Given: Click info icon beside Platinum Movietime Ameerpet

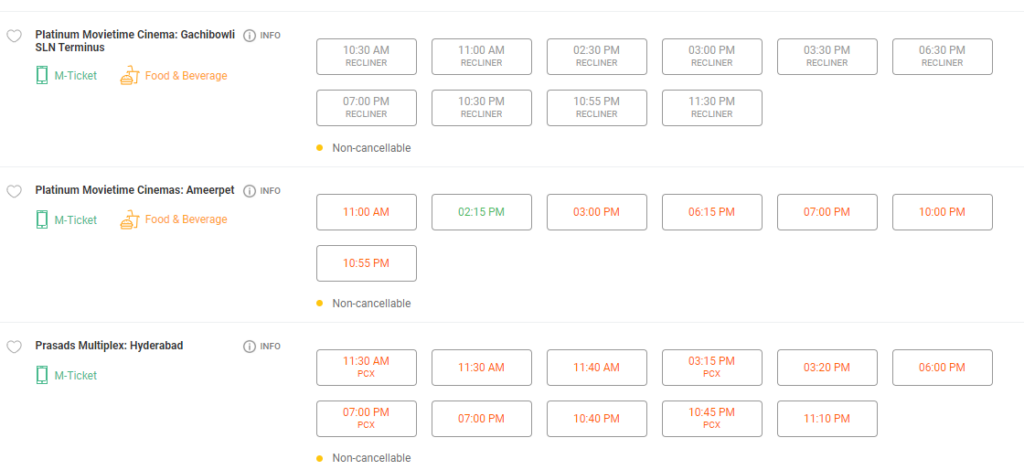Looking at the screenshot, I should 250,191.
